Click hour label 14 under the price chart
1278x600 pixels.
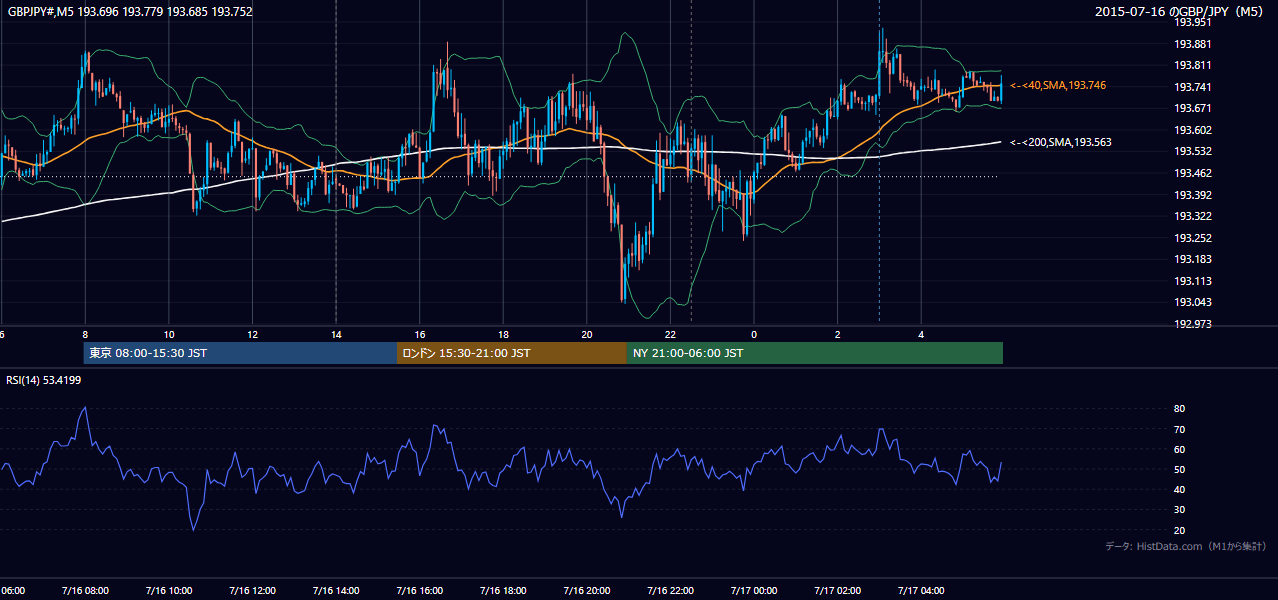pyautogui.click(x=336, y=334)
